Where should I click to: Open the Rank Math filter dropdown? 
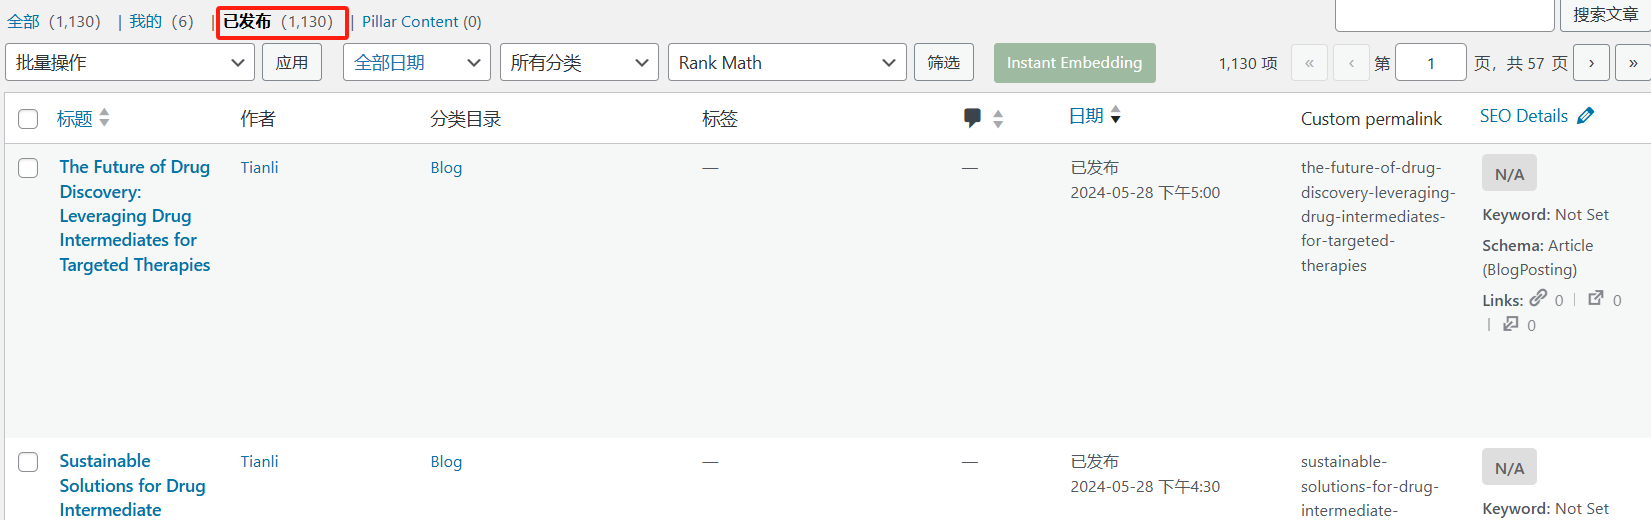pyautogui.click(x=786, y=63)
